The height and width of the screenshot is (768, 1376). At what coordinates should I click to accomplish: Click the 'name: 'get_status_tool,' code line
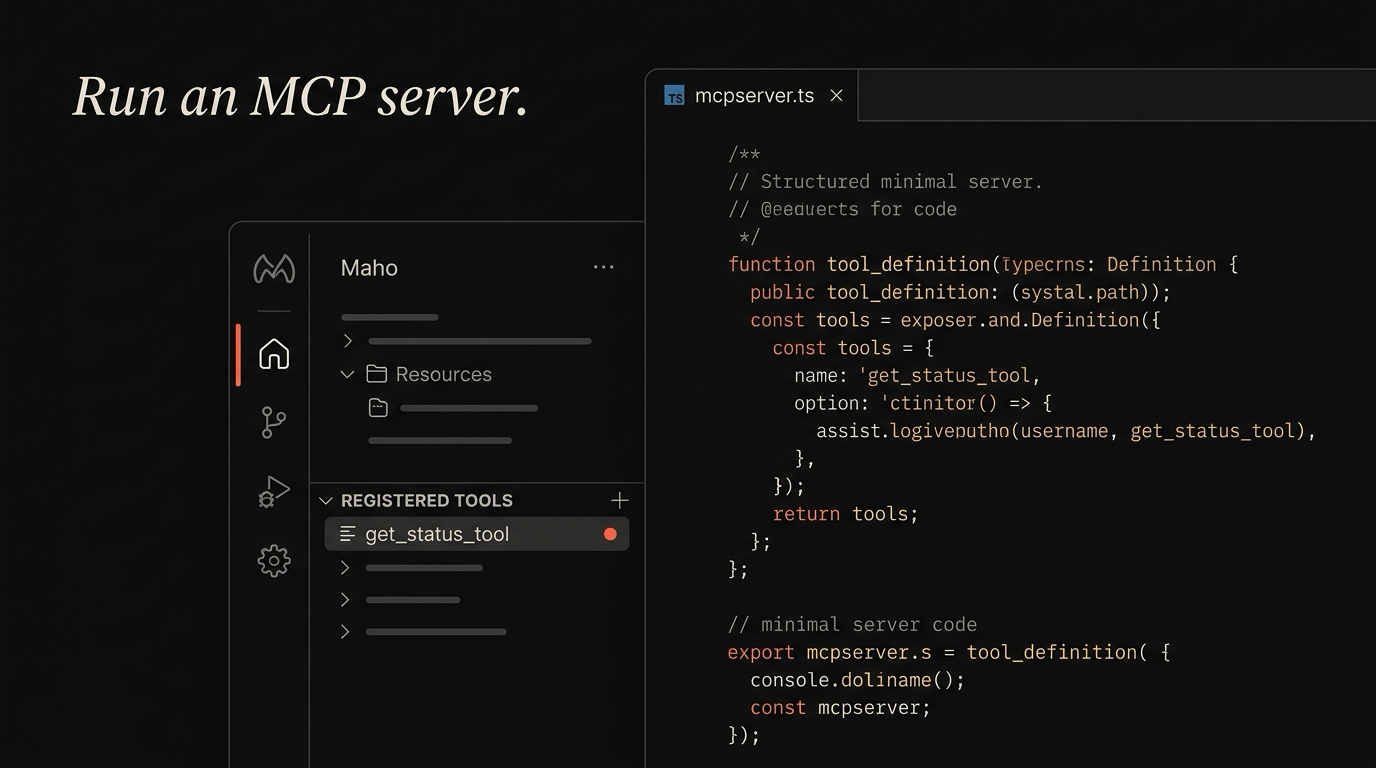tap(917, 375)
